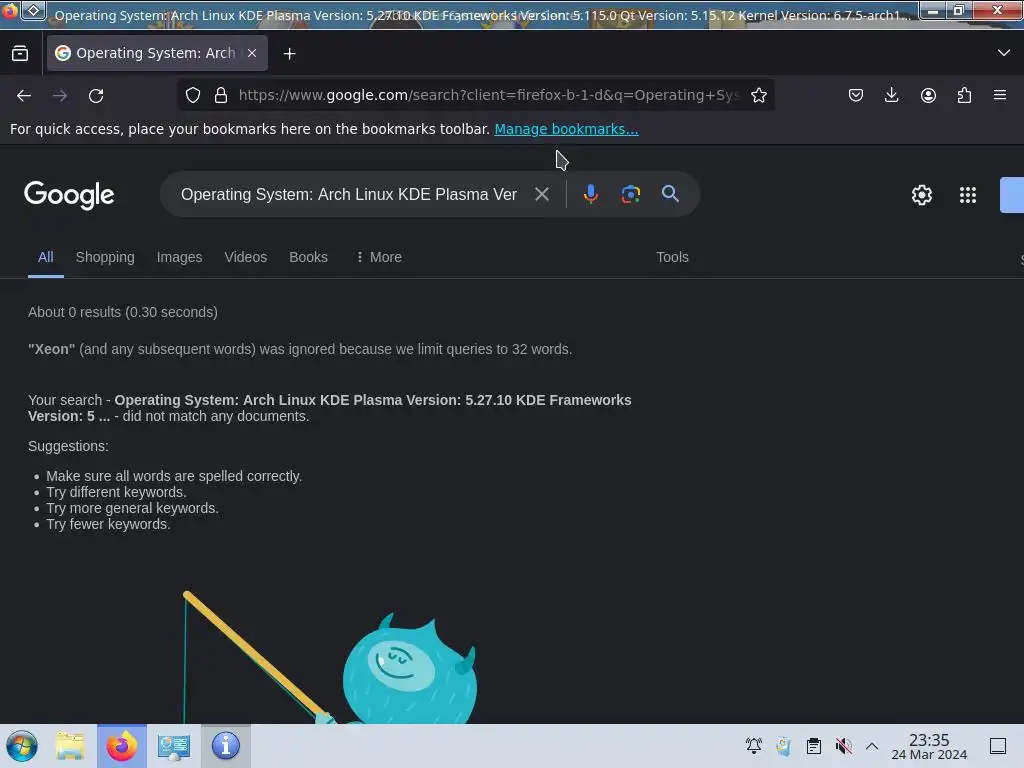Select the All results tab
This screenshot has height=768, width=1024.
[x=46, y=257]
